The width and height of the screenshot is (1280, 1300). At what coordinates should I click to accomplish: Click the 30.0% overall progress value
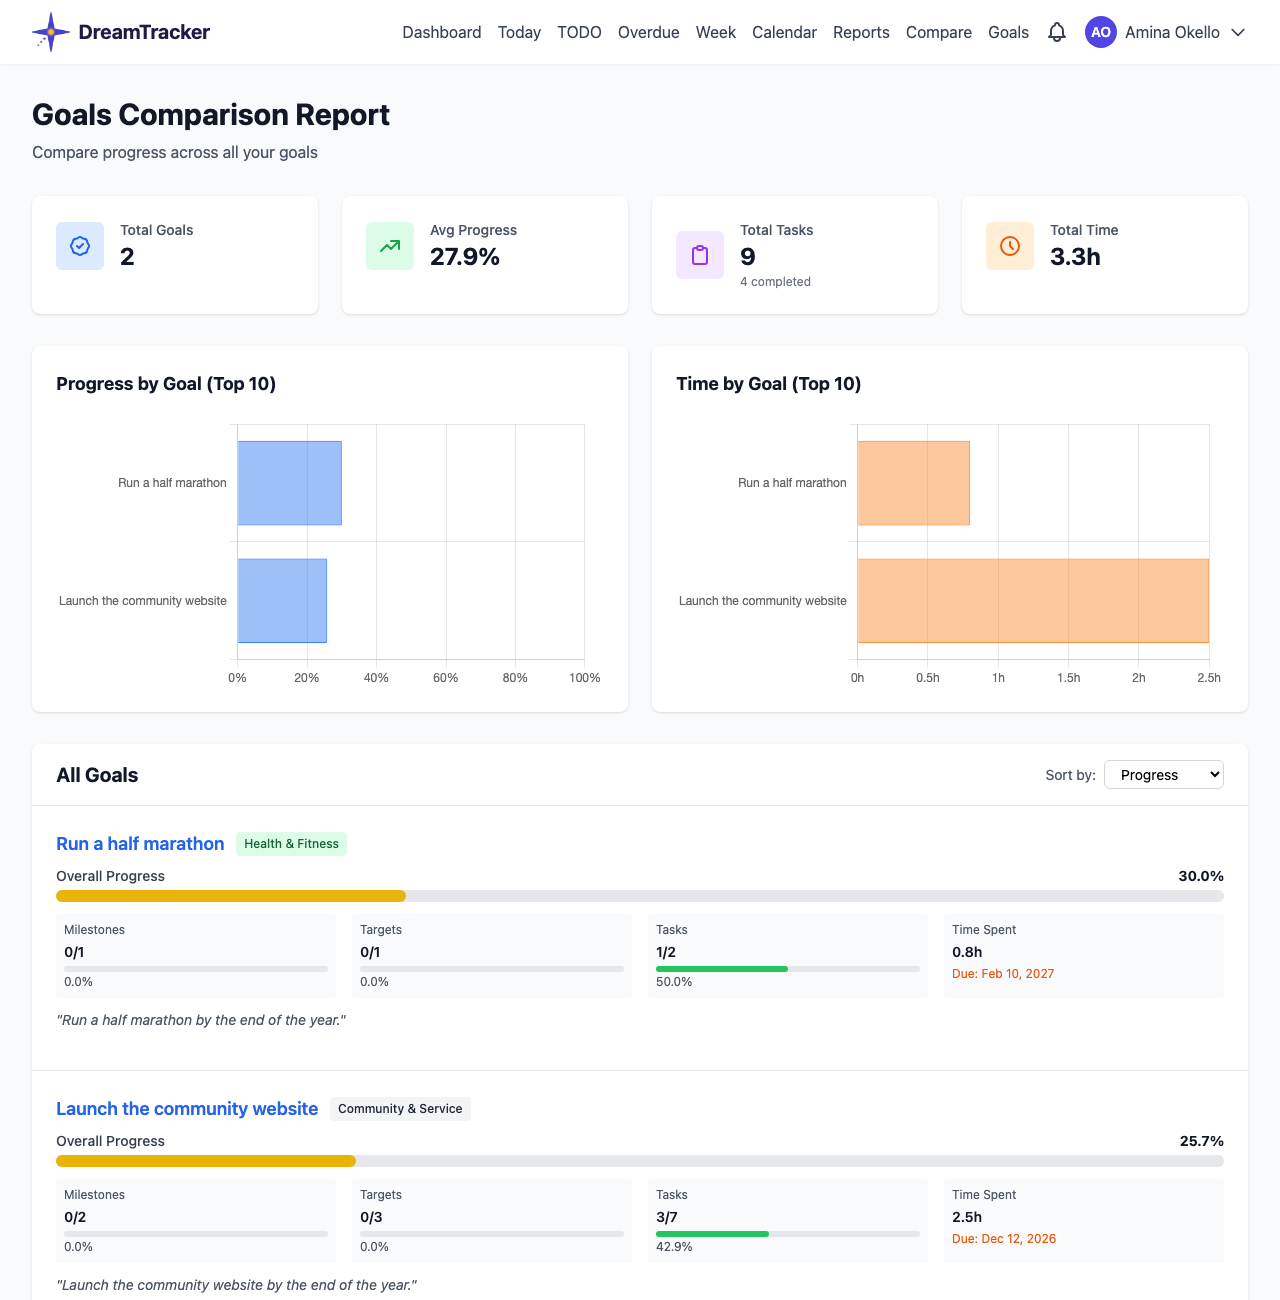tap(1201, 876)
